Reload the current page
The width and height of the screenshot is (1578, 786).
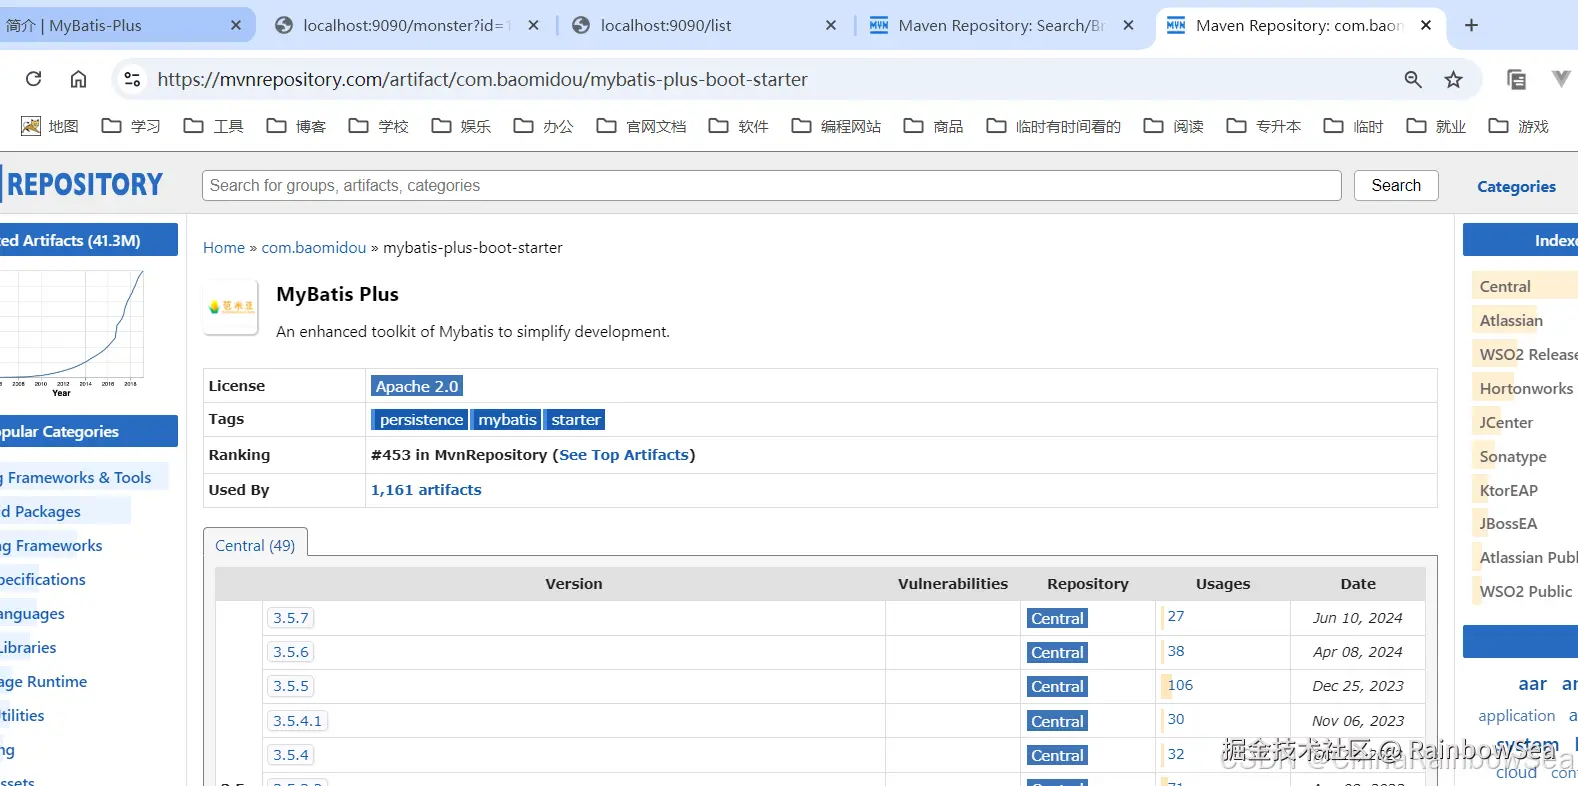[x=33, y=79]
